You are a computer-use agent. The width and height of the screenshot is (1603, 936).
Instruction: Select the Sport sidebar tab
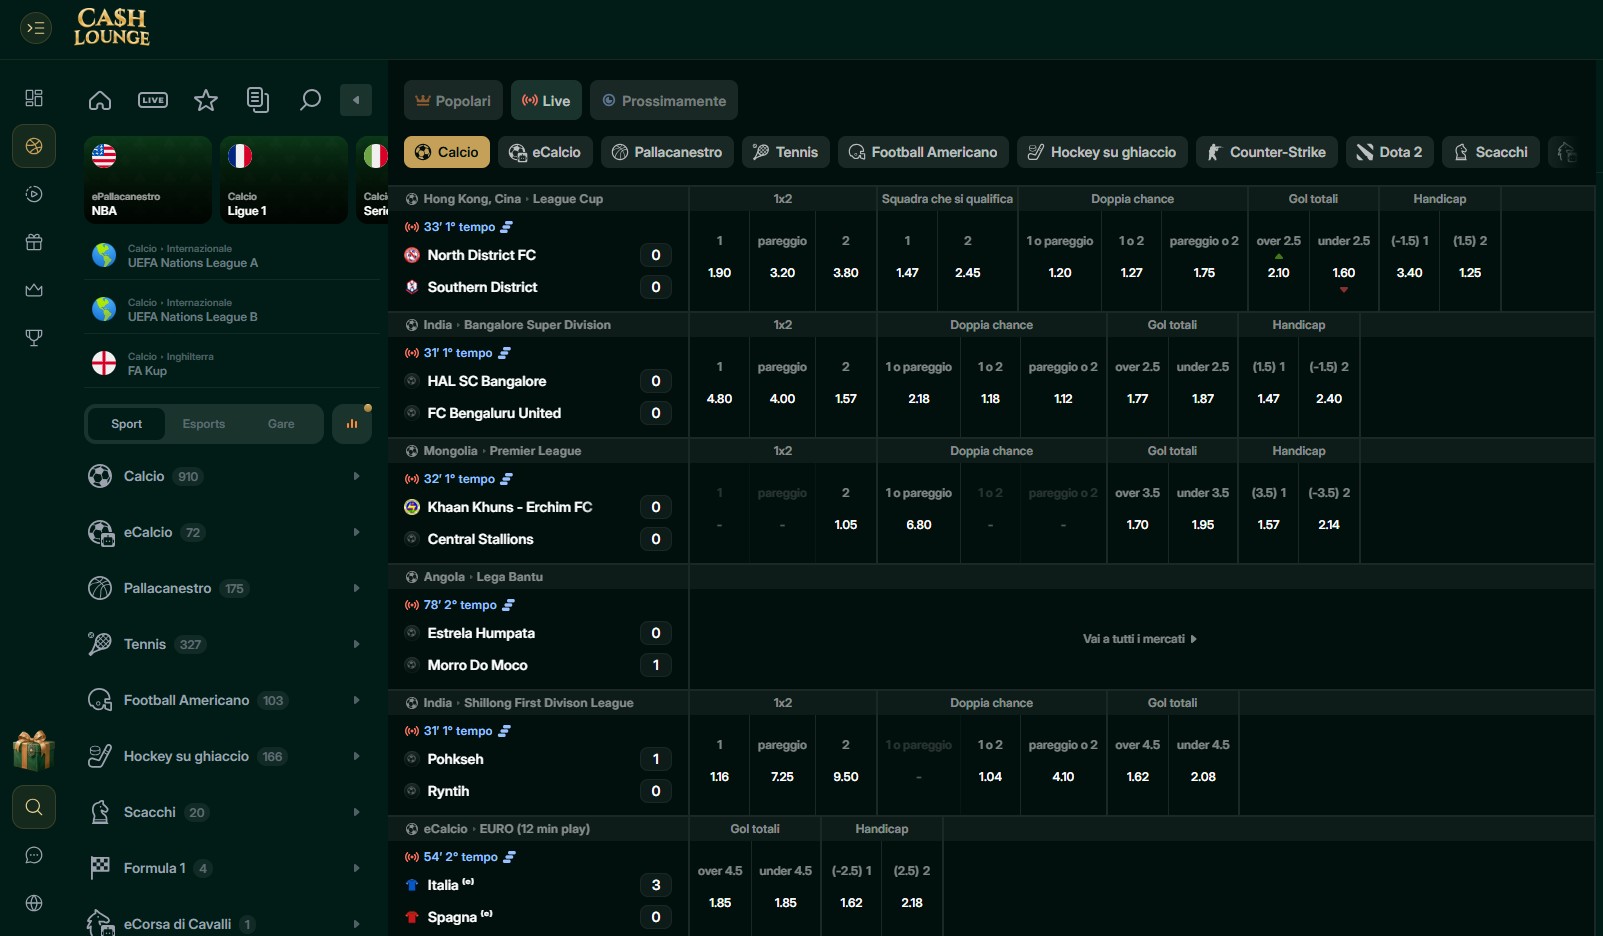tap(126, 424)
